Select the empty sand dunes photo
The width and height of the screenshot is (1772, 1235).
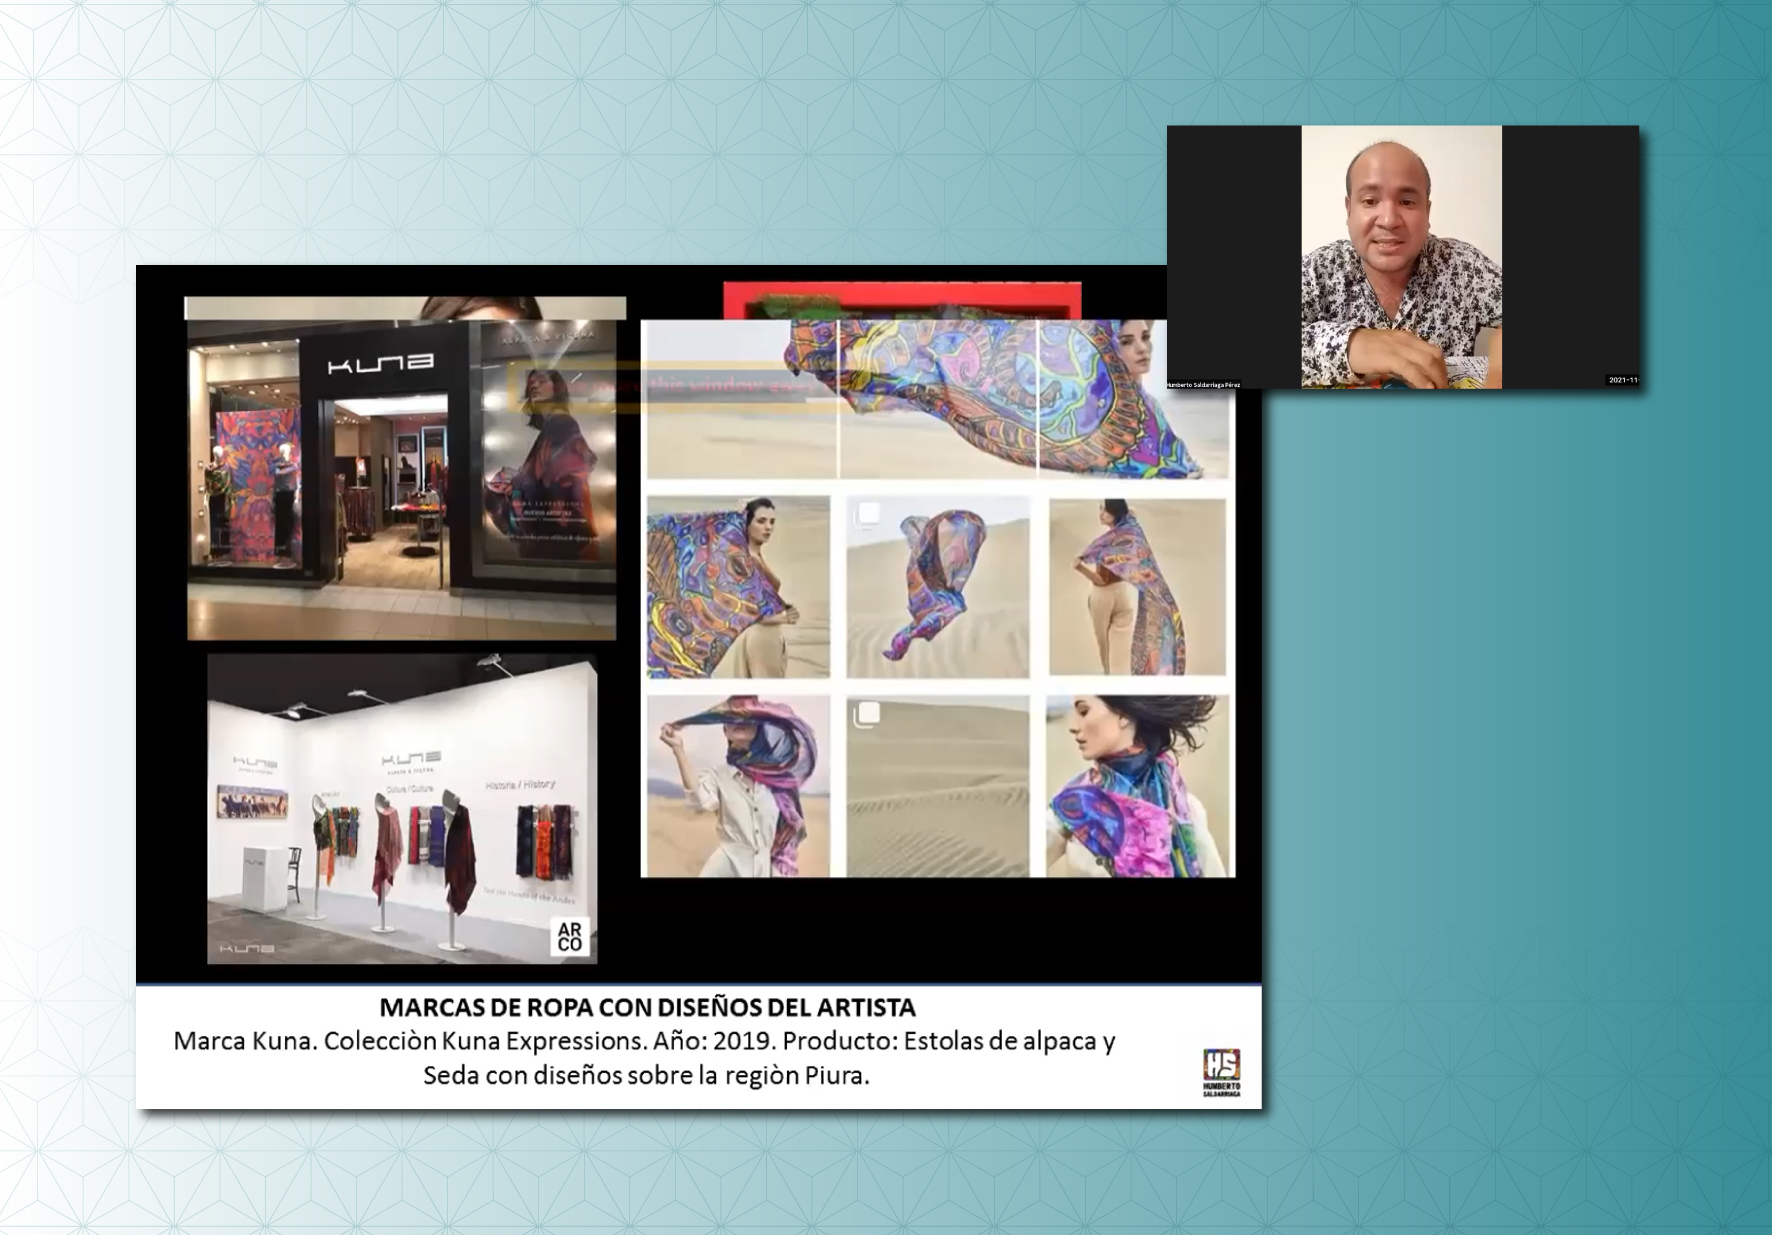pyautogui.click(x=937, y=786)
